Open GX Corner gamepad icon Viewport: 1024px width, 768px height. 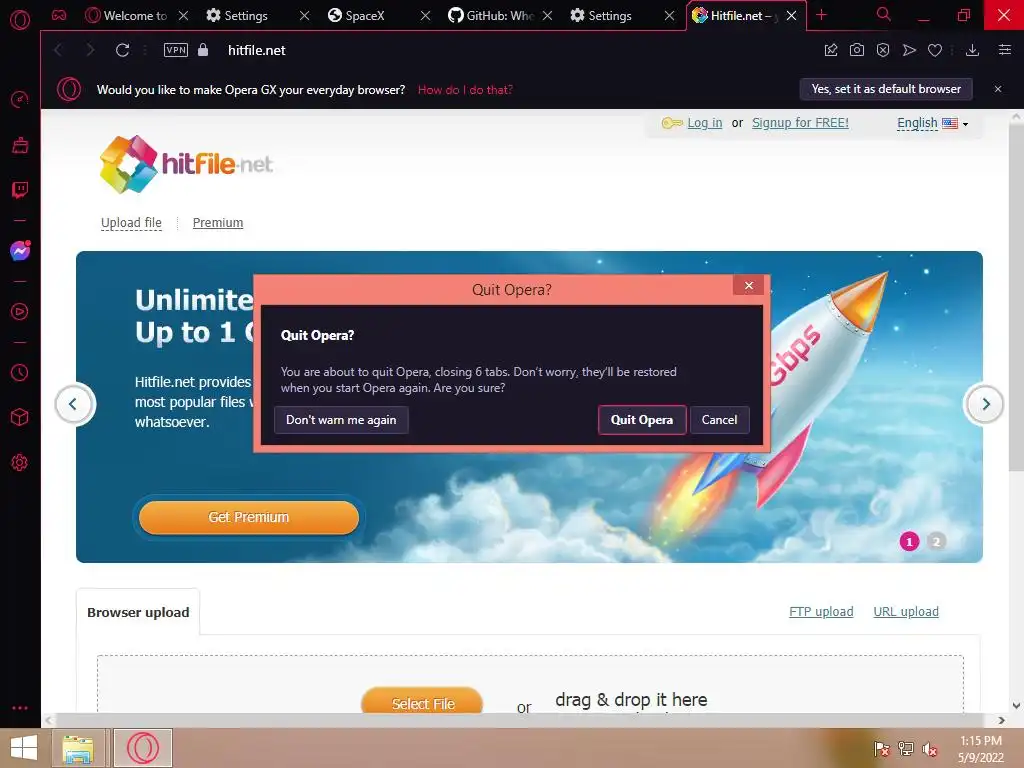coord(59,15)
